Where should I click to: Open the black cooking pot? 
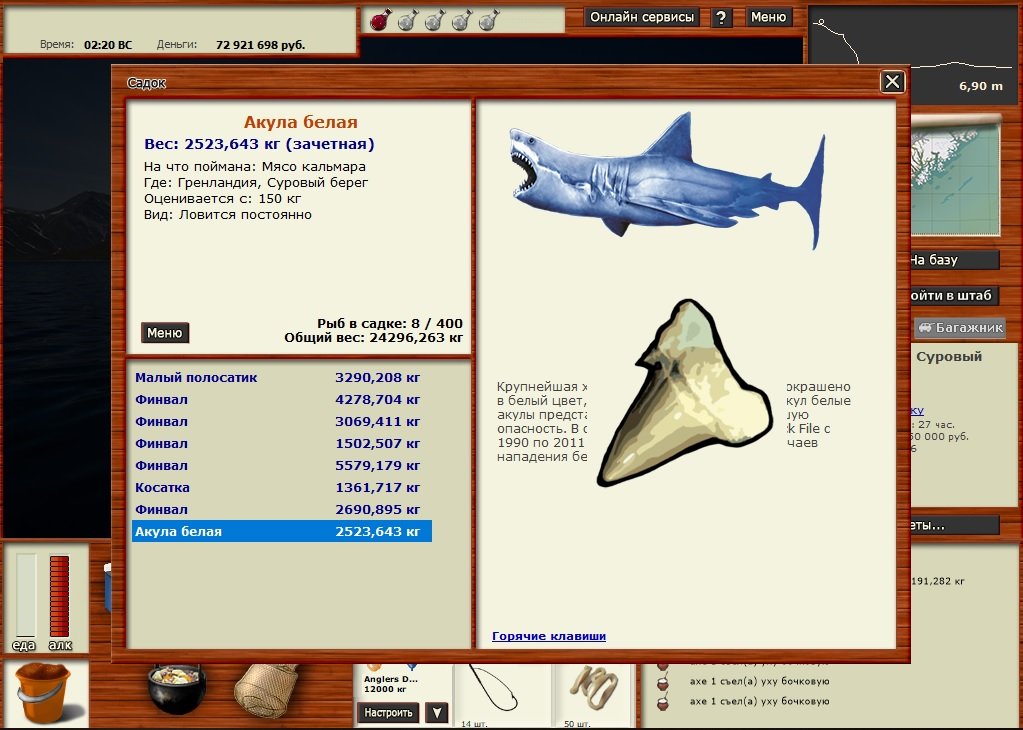tap(176, 689)
